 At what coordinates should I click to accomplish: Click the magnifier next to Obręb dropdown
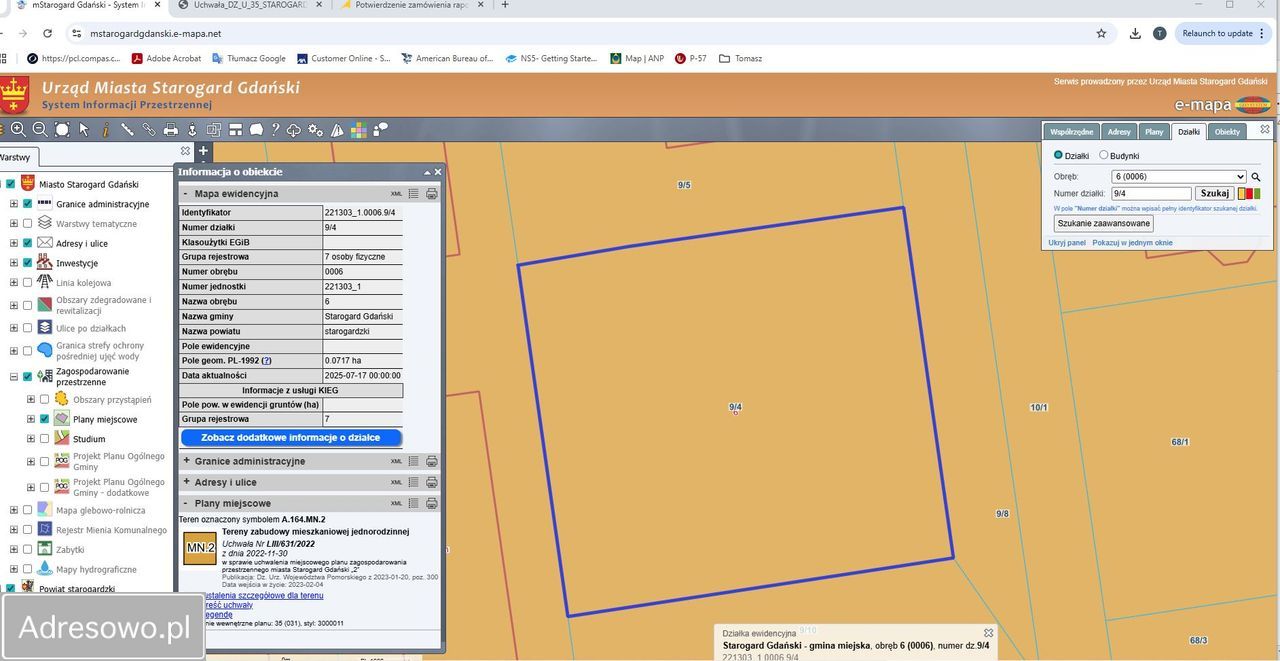coord(1256,177)
